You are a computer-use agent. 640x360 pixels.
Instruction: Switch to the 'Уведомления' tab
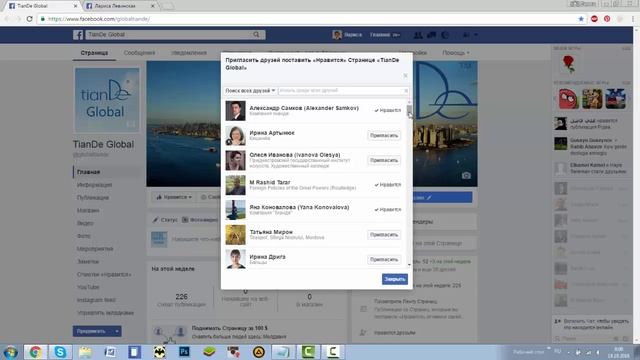[x=189, y=53]
